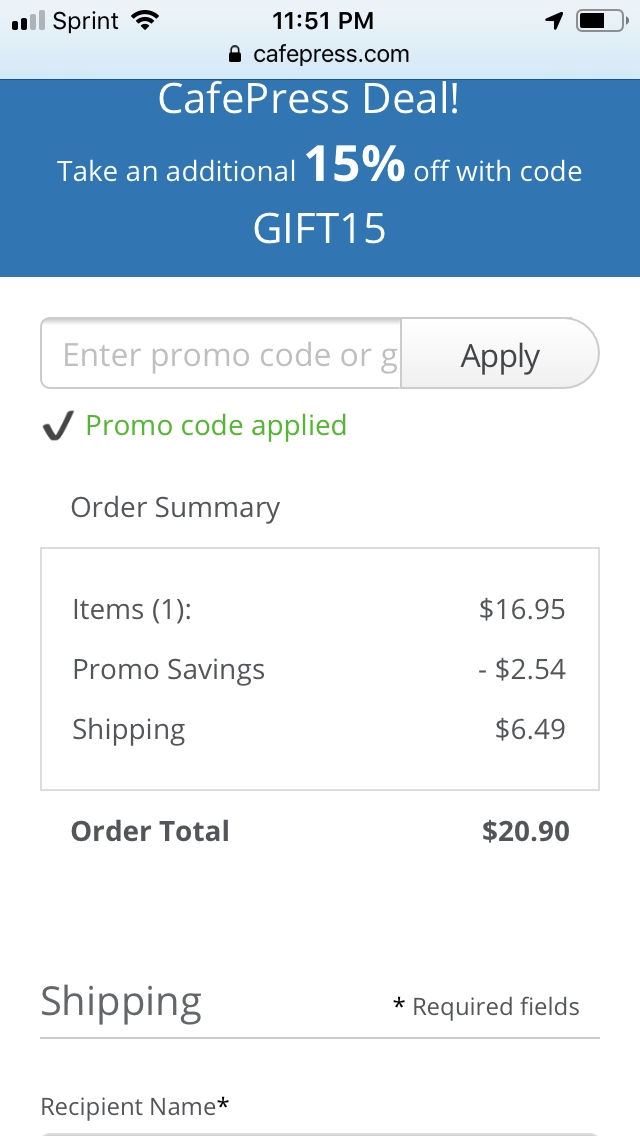This screenshot has width=640, height=1136.
Task: Tap the 11:51 PM status bar clock
Action: coord(322,21)
